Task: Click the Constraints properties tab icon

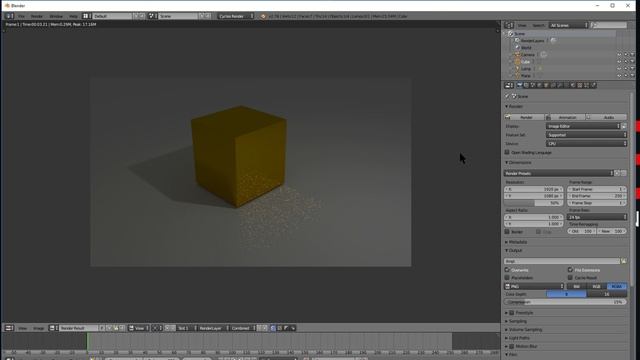Action: pyautogui.click(x=553, y=85)
